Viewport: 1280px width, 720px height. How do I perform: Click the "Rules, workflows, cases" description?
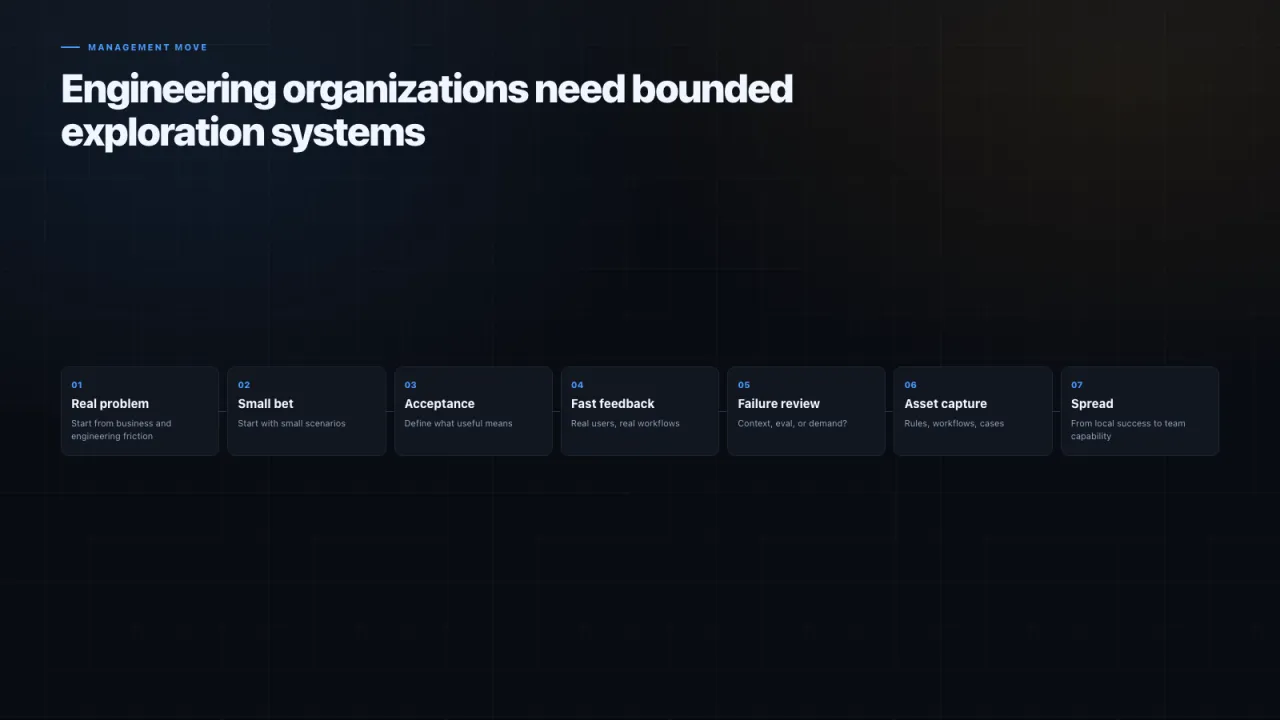click(954, 424)
